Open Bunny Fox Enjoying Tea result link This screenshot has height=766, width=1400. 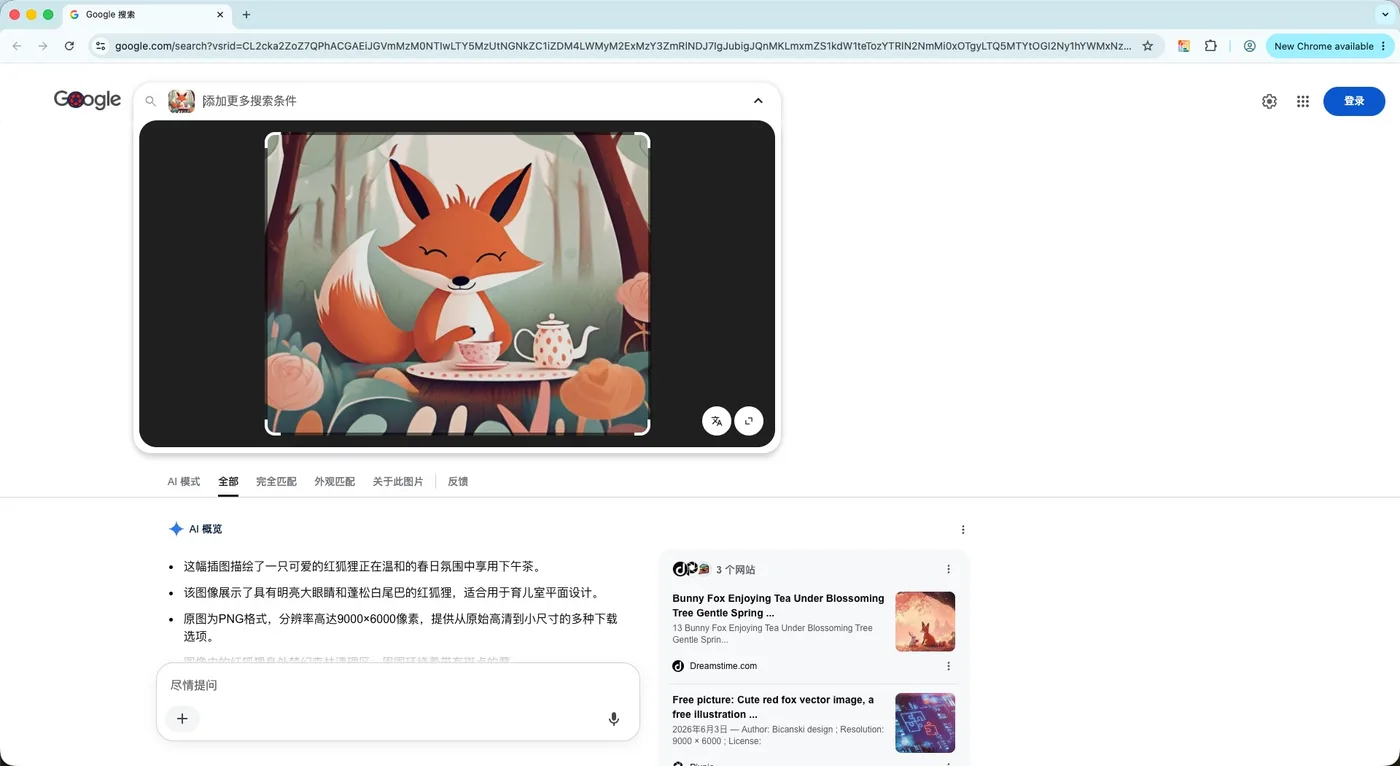click(x=778, y=605)
